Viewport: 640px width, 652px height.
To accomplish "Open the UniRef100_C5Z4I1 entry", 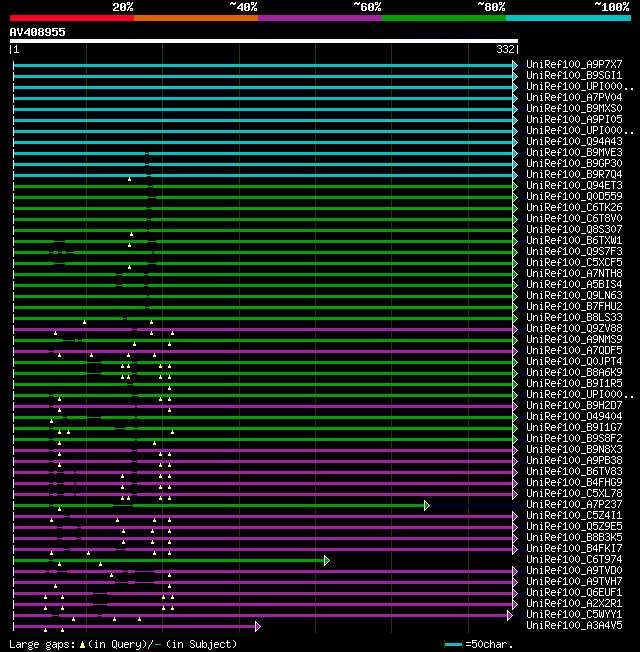I will coord(574,516).
